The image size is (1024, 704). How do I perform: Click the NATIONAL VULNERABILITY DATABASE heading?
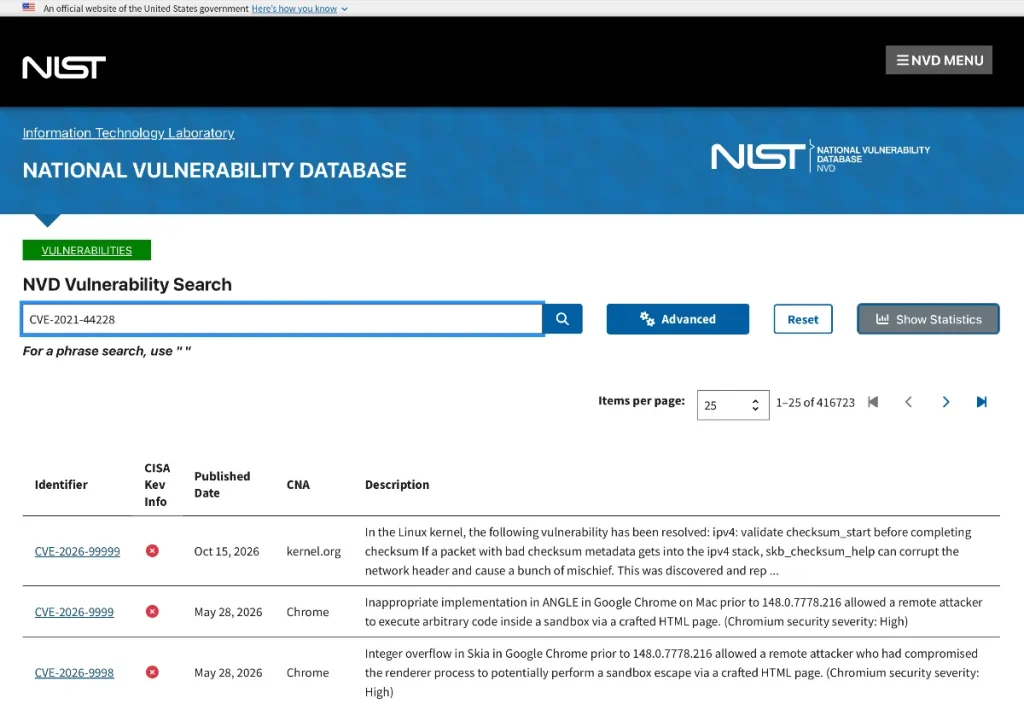(214, 170)
